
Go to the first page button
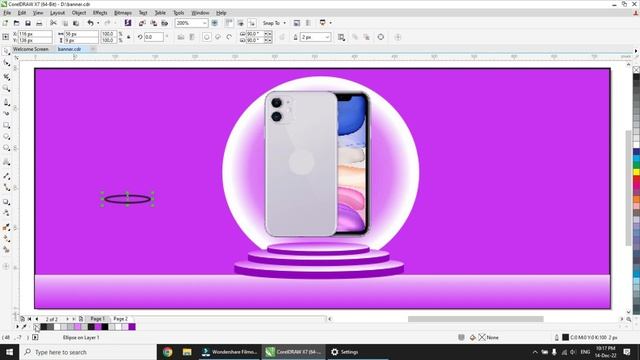29,319
